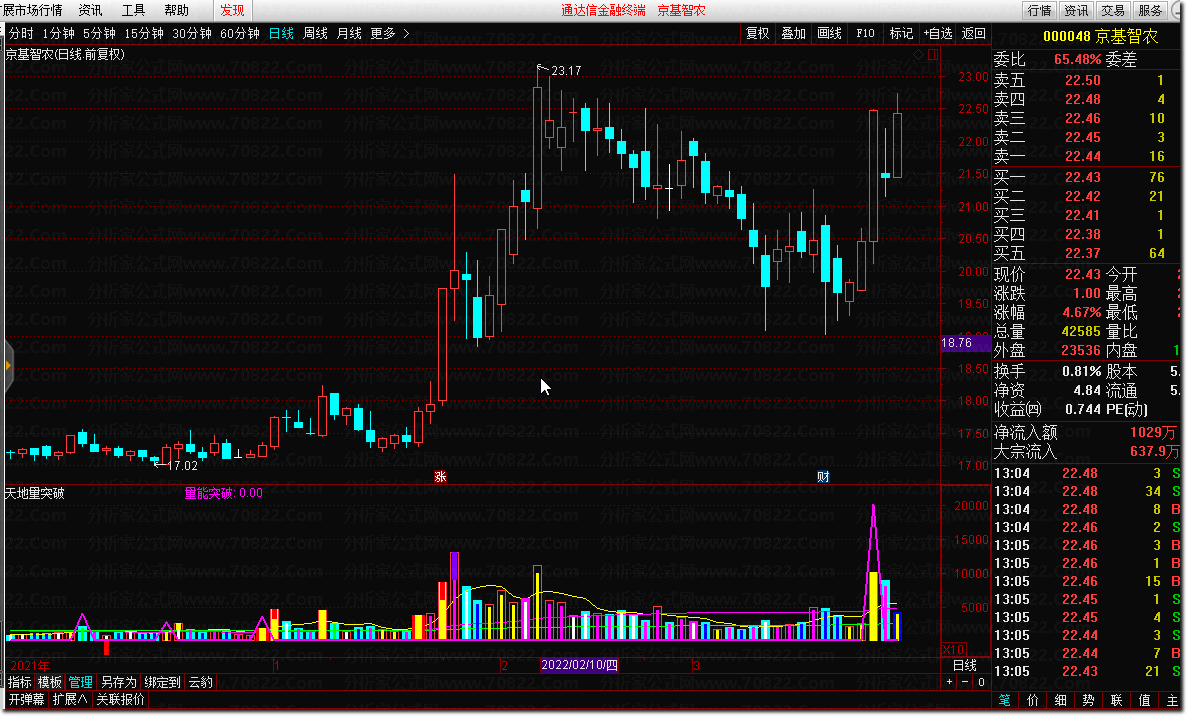Click the 模板 template button
1189x717 pixels.
50,682
